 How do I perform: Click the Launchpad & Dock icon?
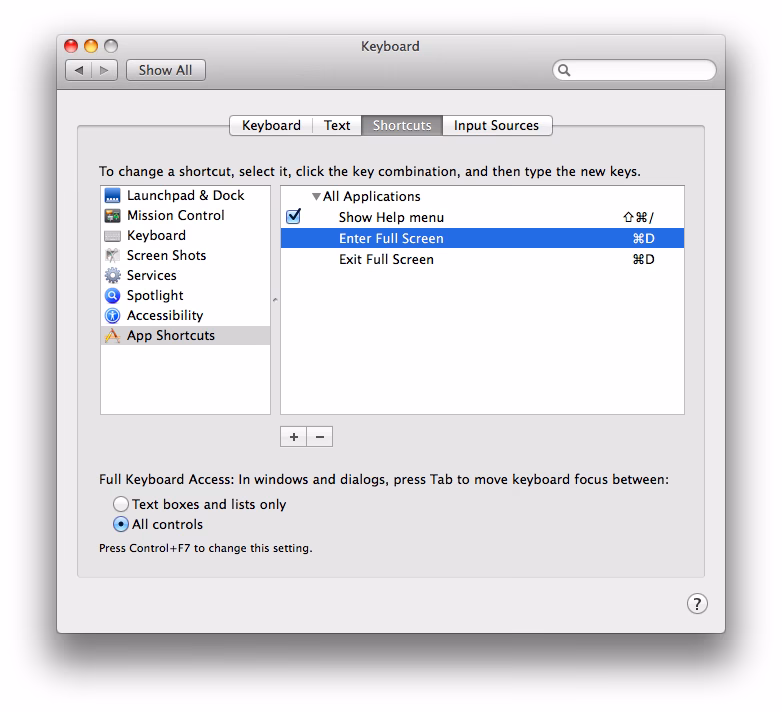click(x=112, y=195)
